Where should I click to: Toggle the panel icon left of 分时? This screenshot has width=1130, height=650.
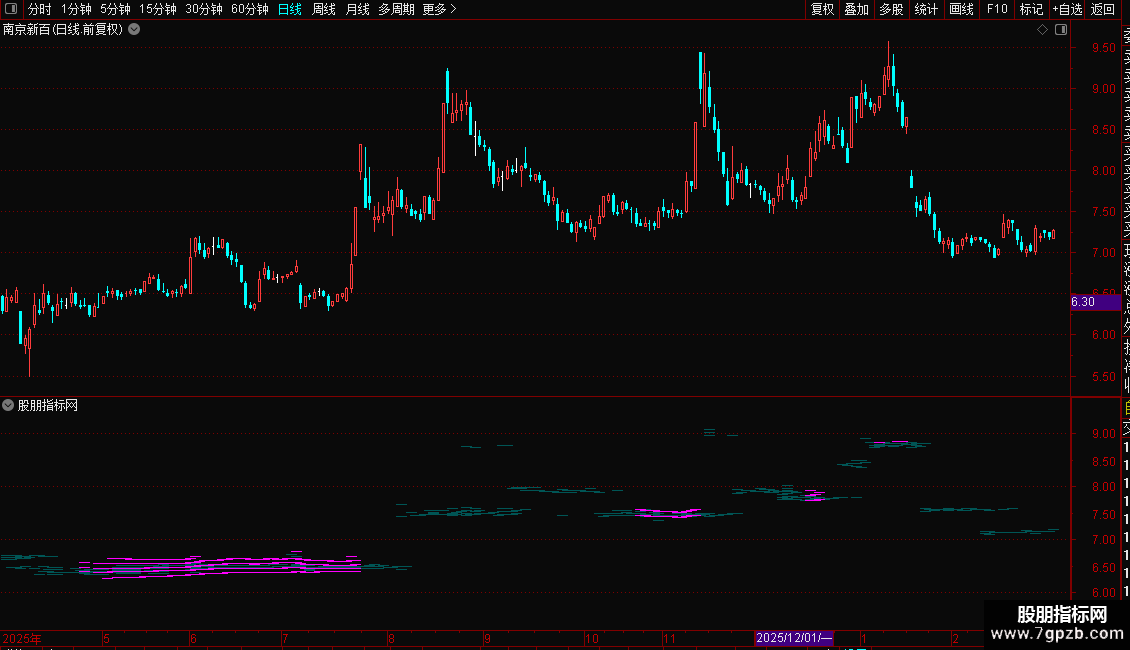[x=11, y=9]
